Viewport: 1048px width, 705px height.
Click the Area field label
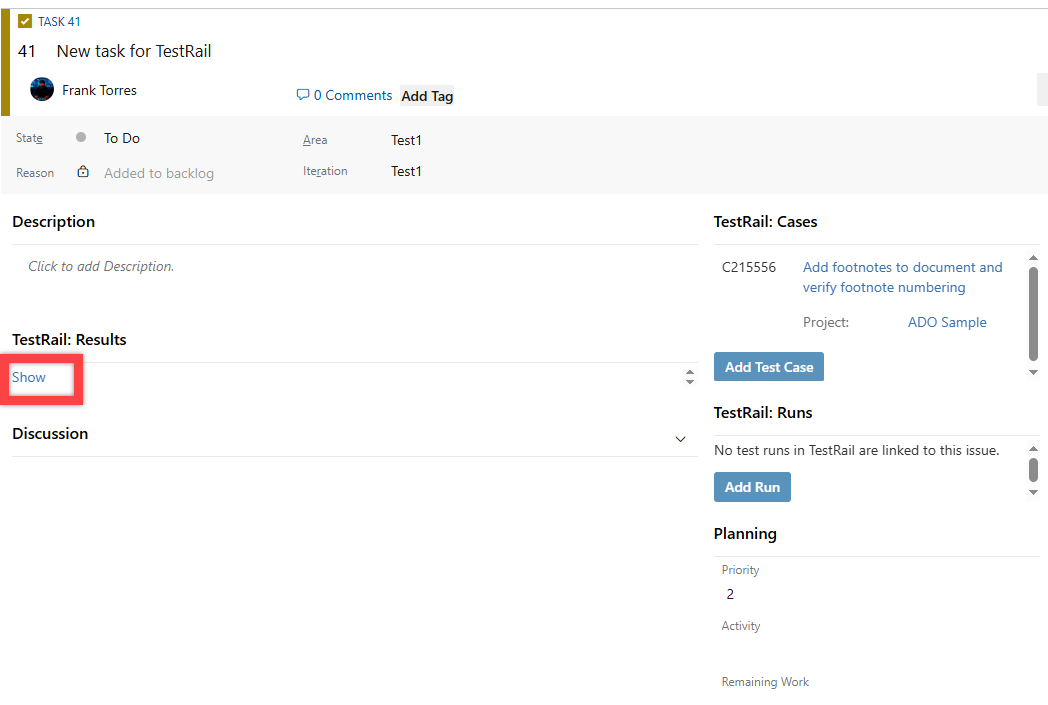[315, 140]
